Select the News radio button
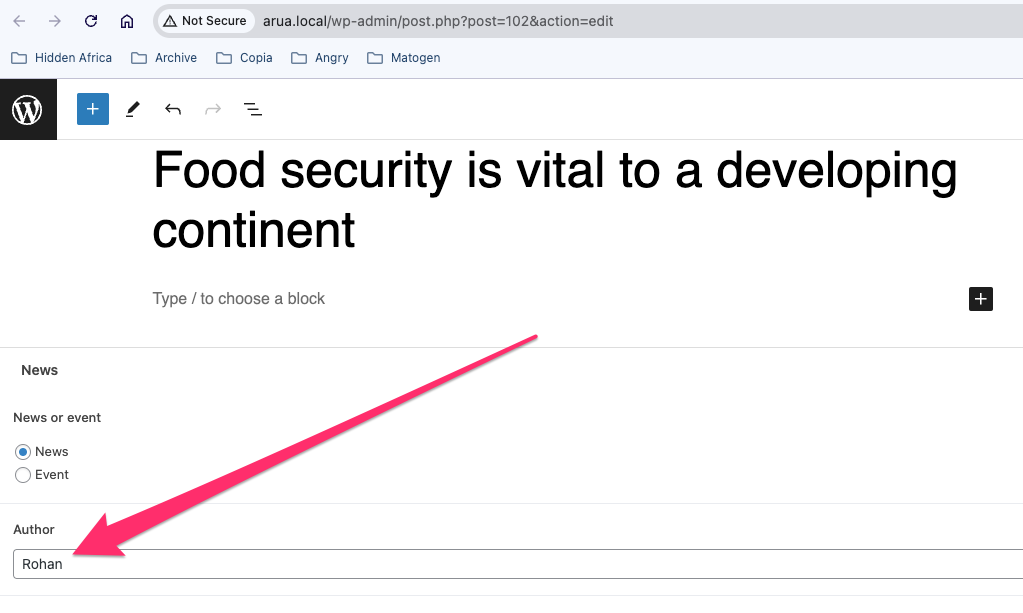 (24, 452)
